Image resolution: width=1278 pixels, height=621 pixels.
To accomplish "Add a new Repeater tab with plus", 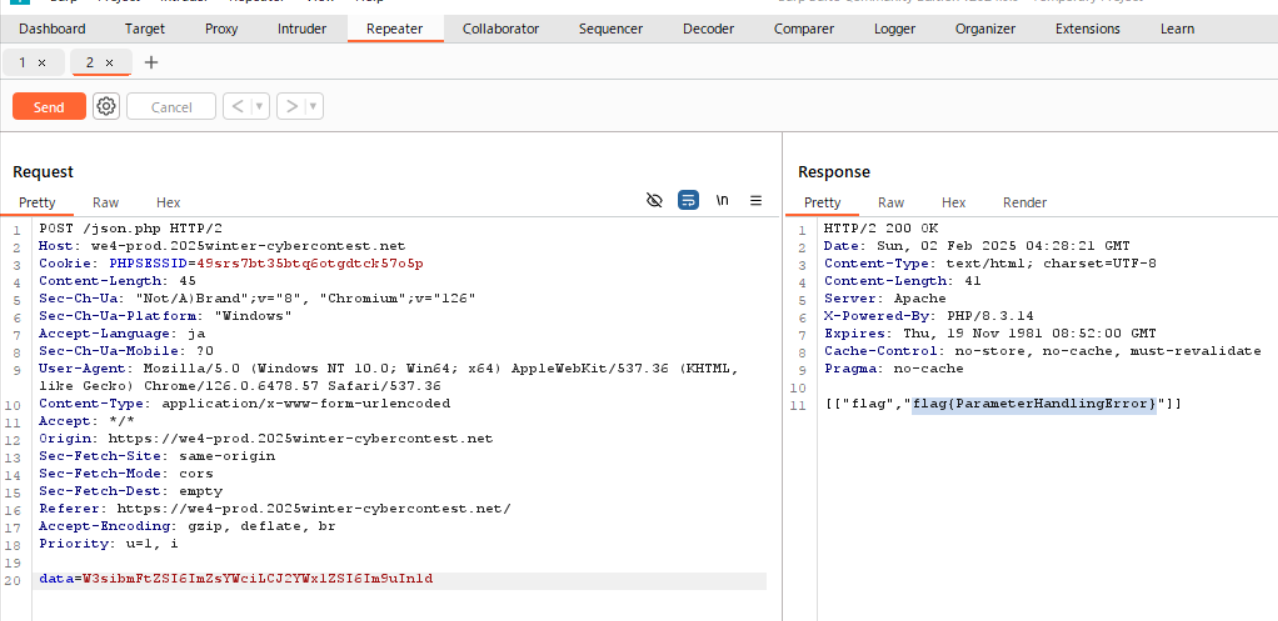I will pos(151,63).
